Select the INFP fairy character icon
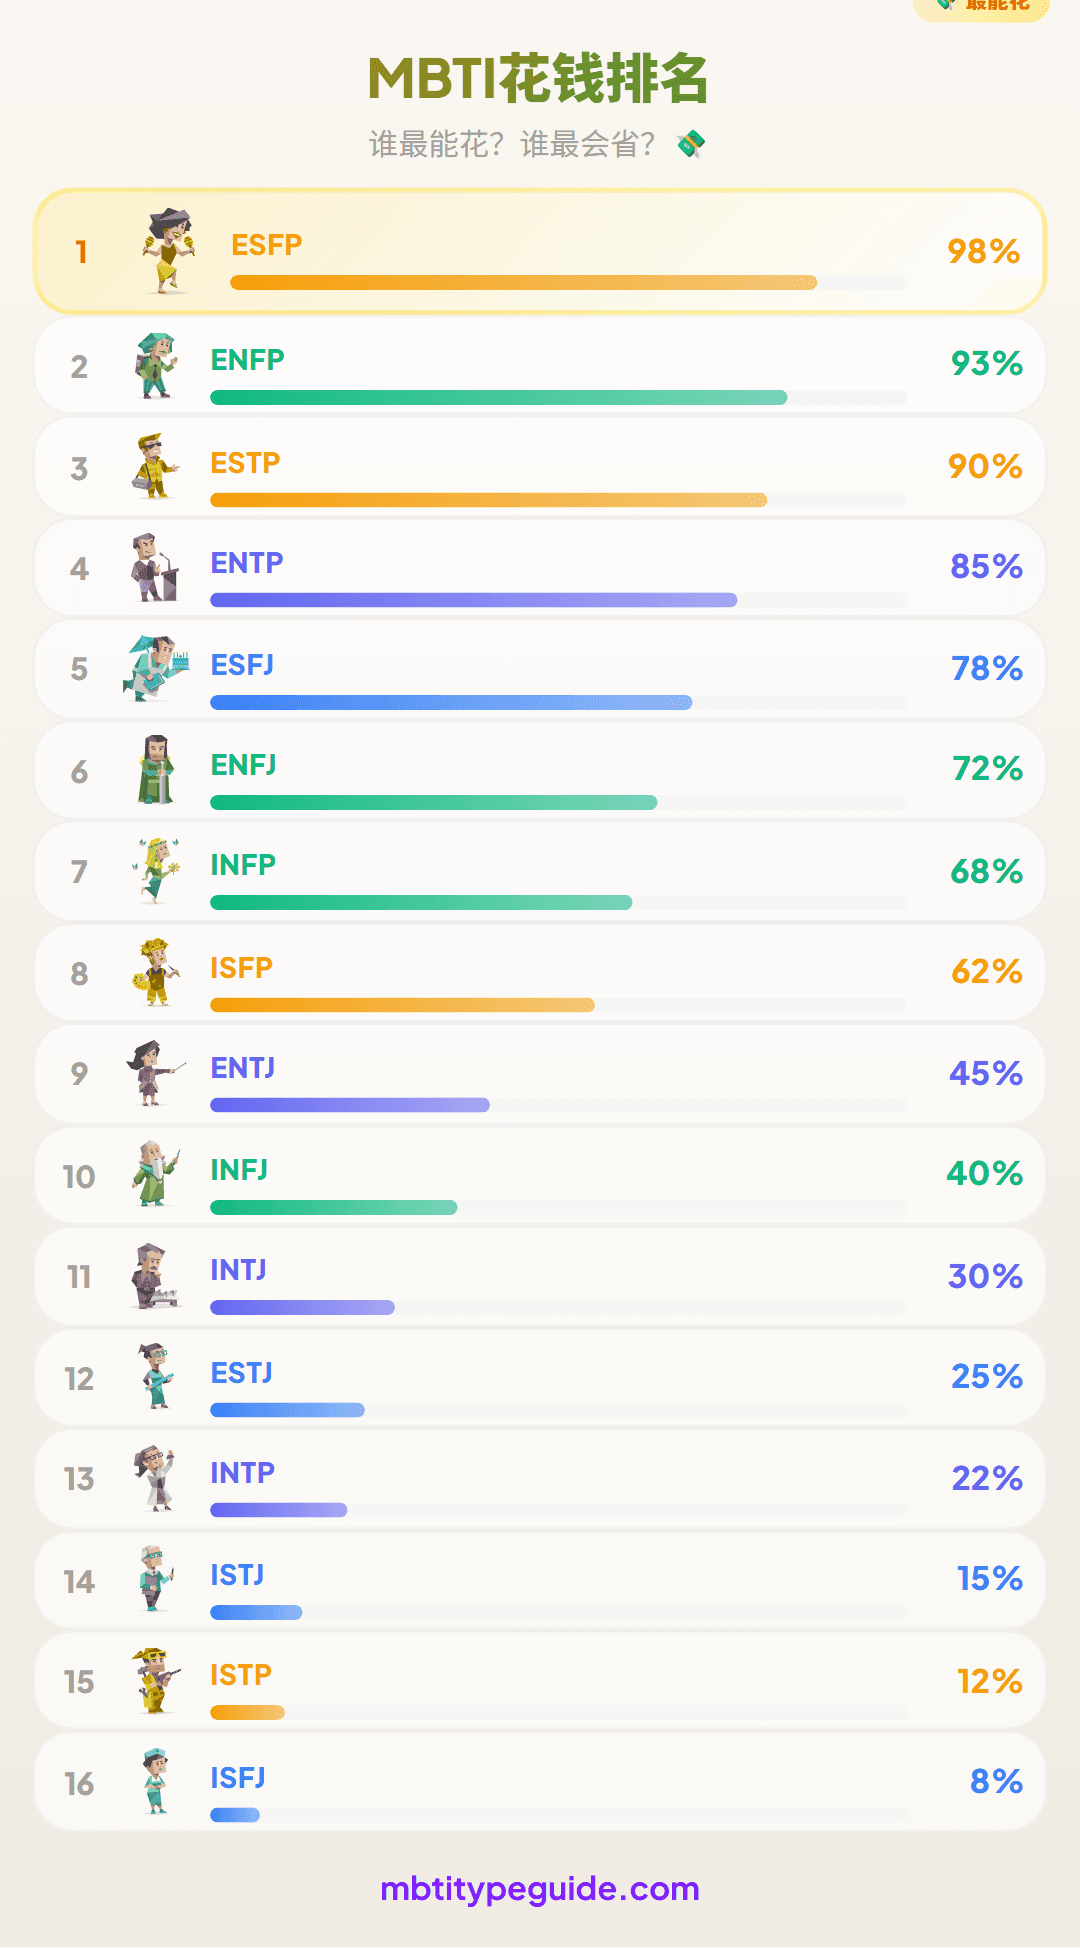This screenshot has height=1948, width=1080. pyautogui.click(x=156, y=870)
